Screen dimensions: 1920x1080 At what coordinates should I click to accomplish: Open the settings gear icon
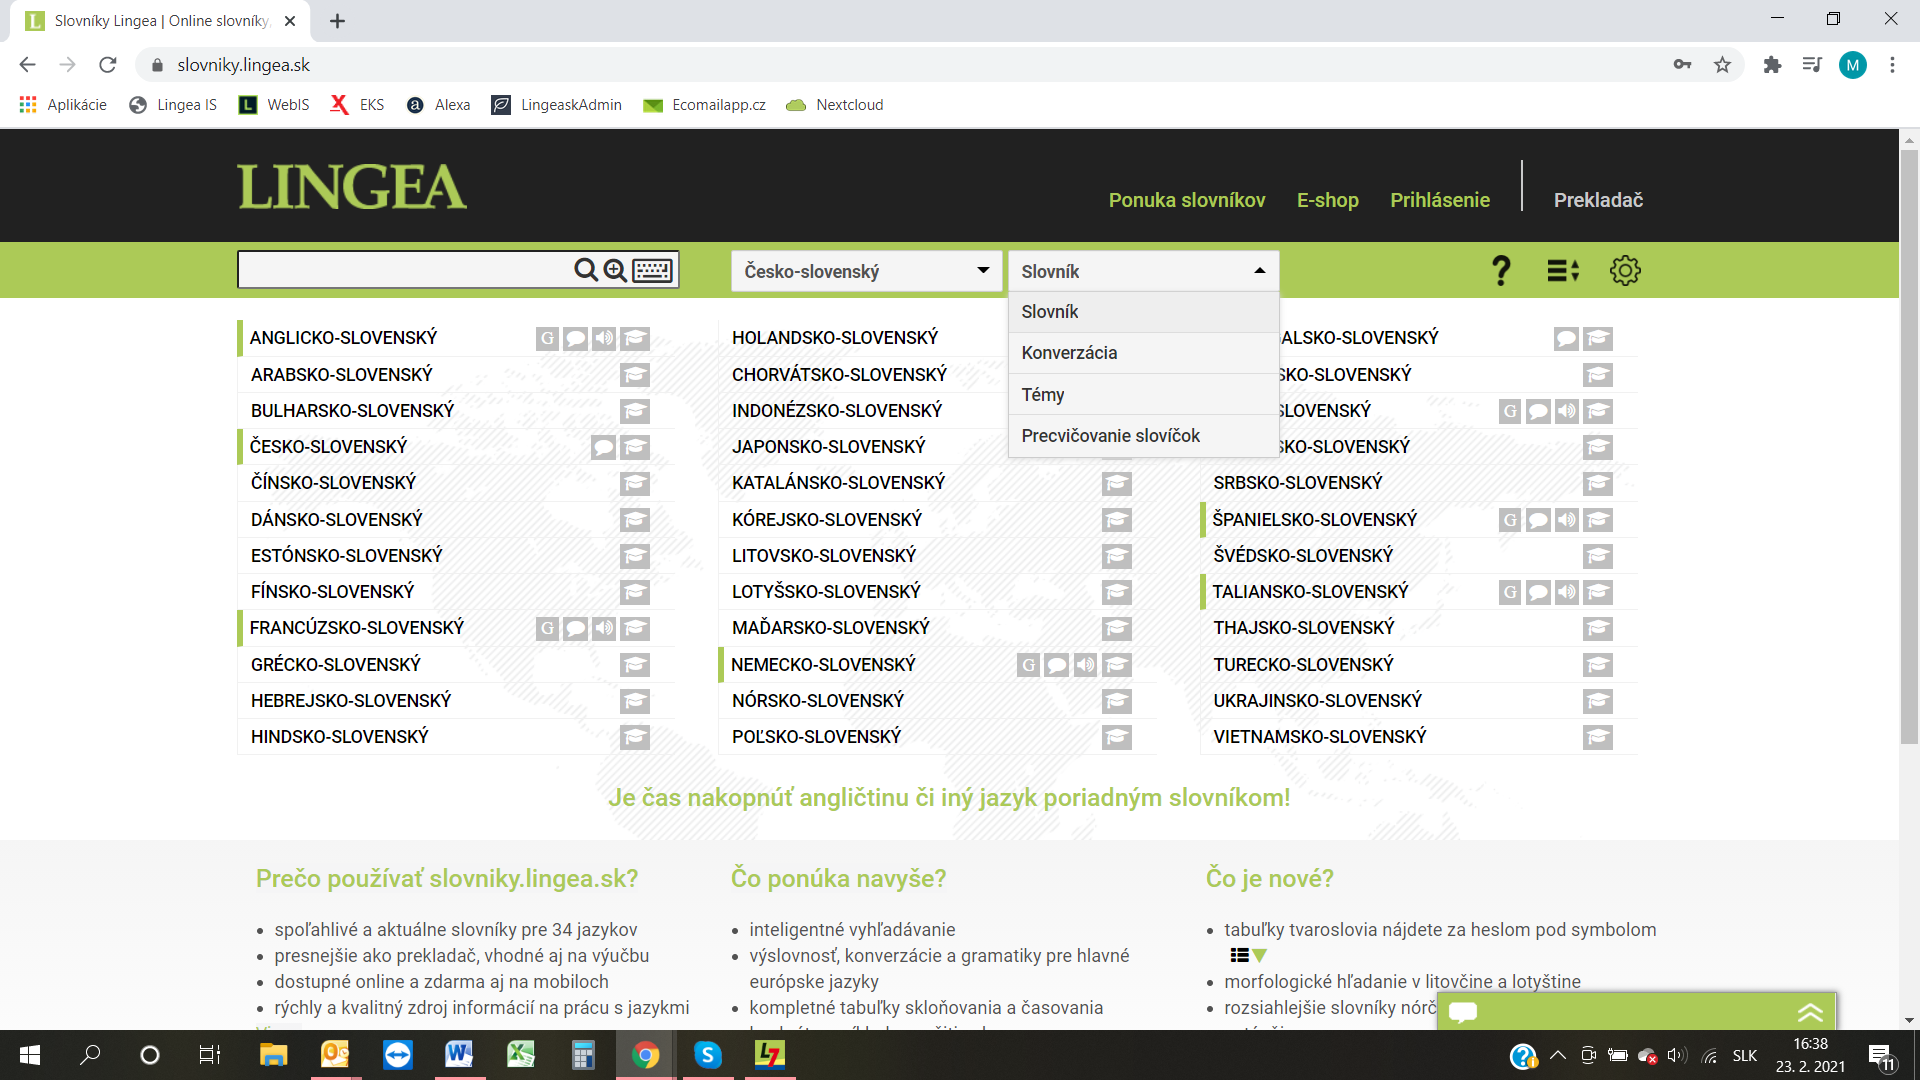[x=1625, y=270]
